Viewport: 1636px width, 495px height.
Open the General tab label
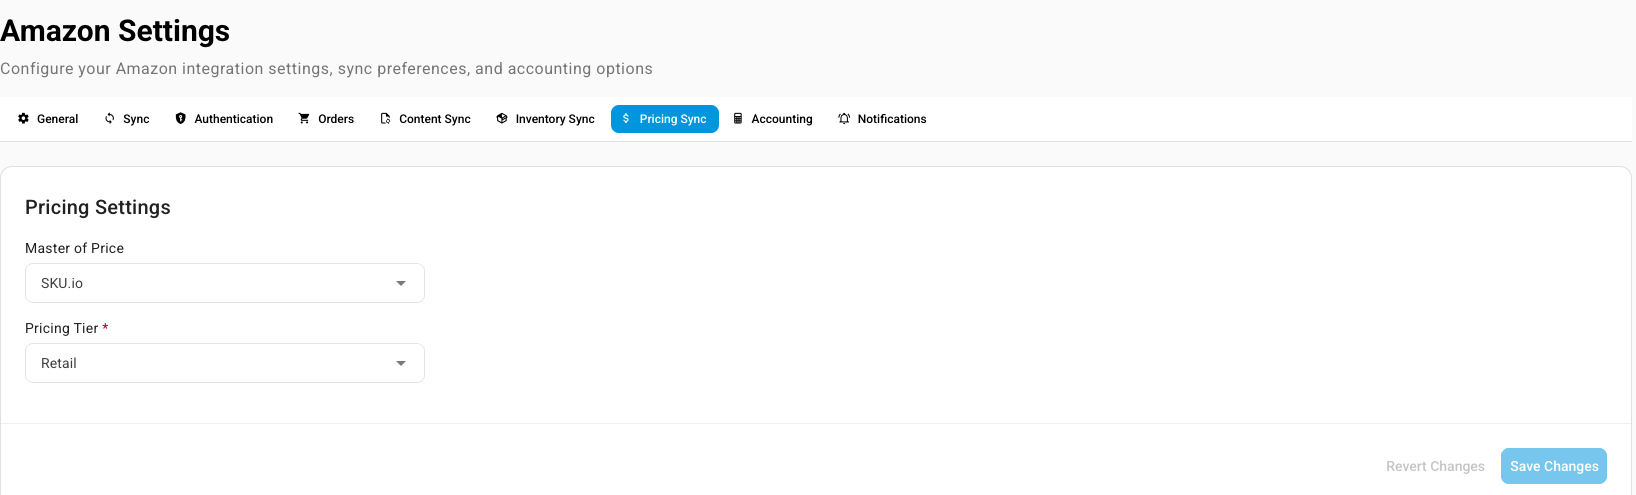point(57,119)
